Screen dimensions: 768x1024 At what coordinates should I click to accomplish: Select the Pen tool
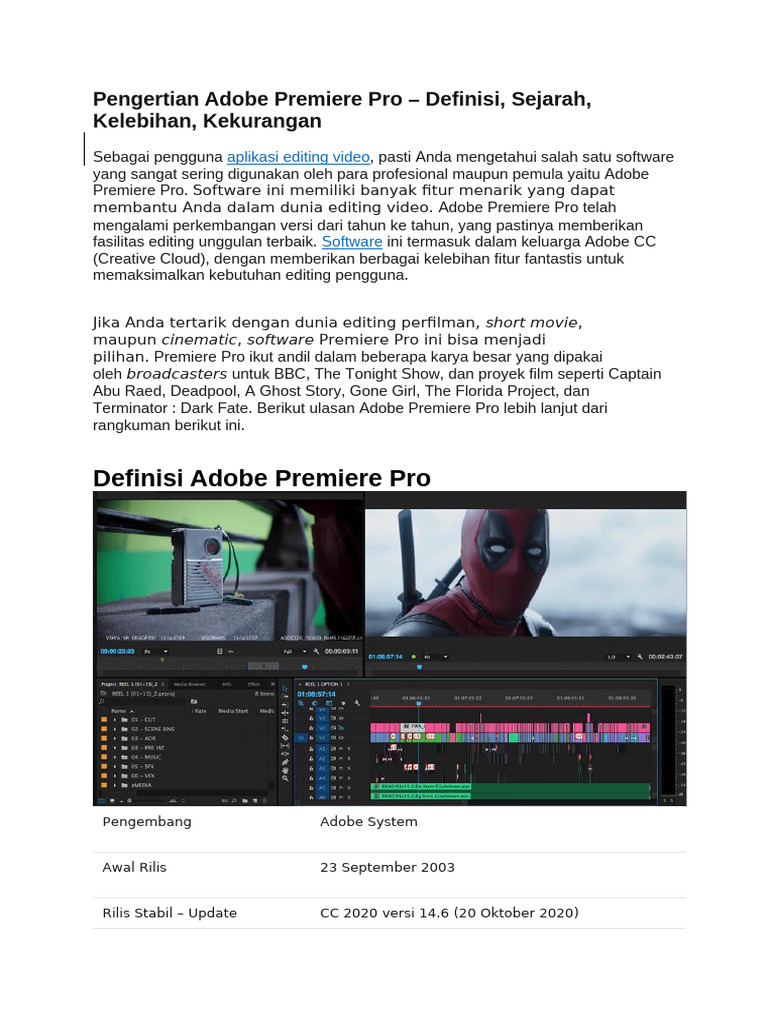tap(285, 762)
